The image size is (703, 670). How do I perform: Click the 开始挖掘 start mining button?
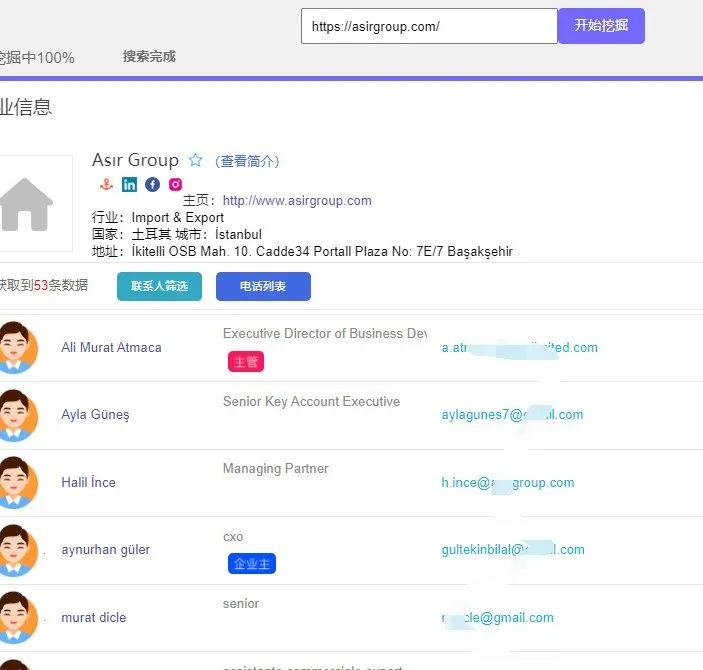601,26
